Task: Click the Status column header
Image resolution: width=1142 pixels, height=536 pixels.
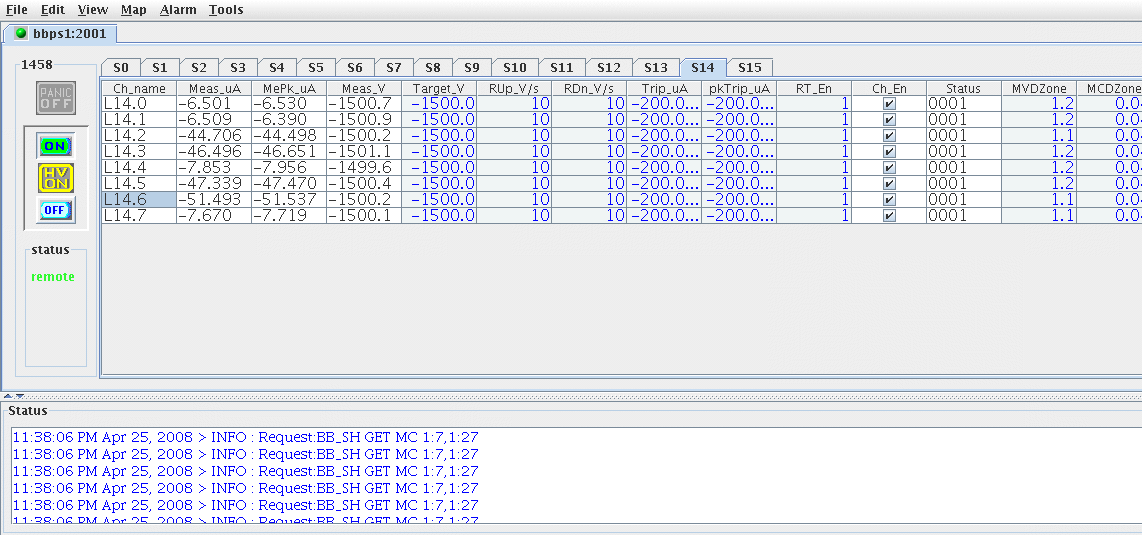Action: 964,88
